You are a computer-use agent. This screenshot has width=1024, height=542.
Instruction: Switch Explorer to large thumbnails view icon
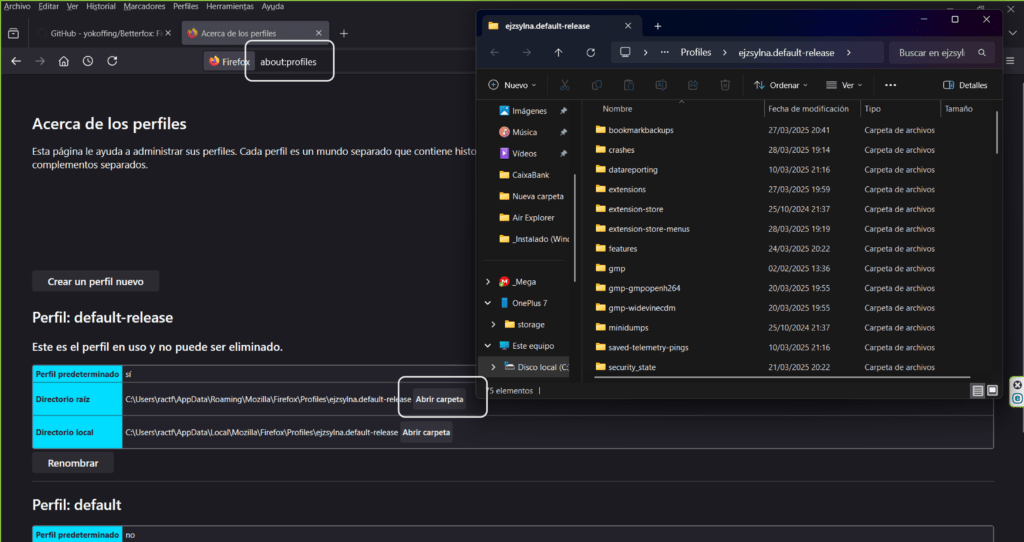pyautogui.click(x=992, y=391)
